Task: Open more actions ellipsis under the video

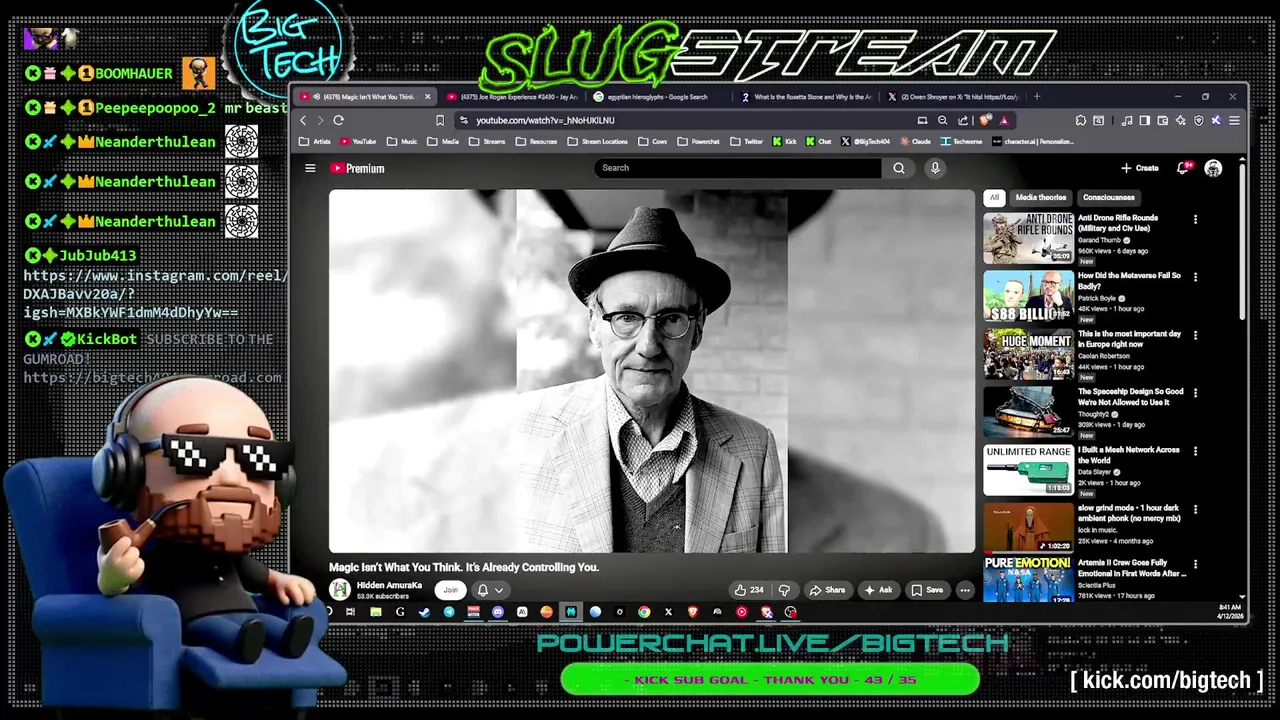Action: pos(965,590)
